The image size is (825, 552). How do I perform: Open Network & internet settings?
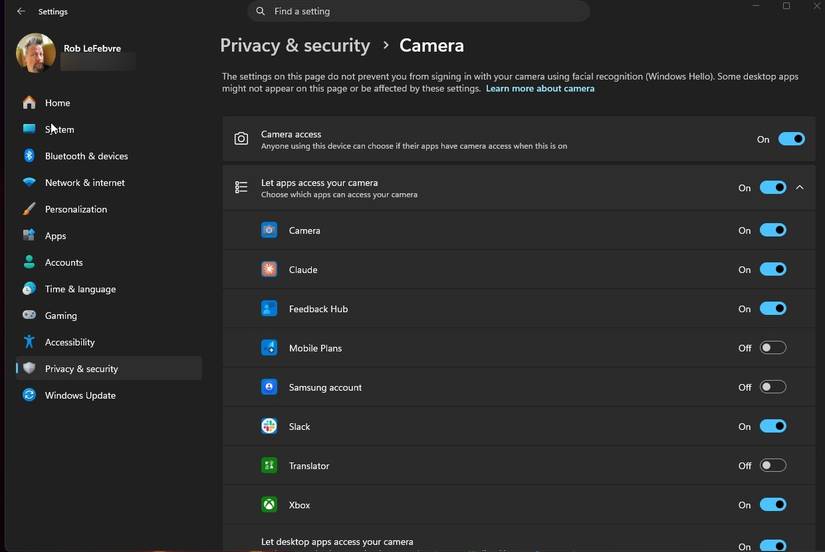109,182
